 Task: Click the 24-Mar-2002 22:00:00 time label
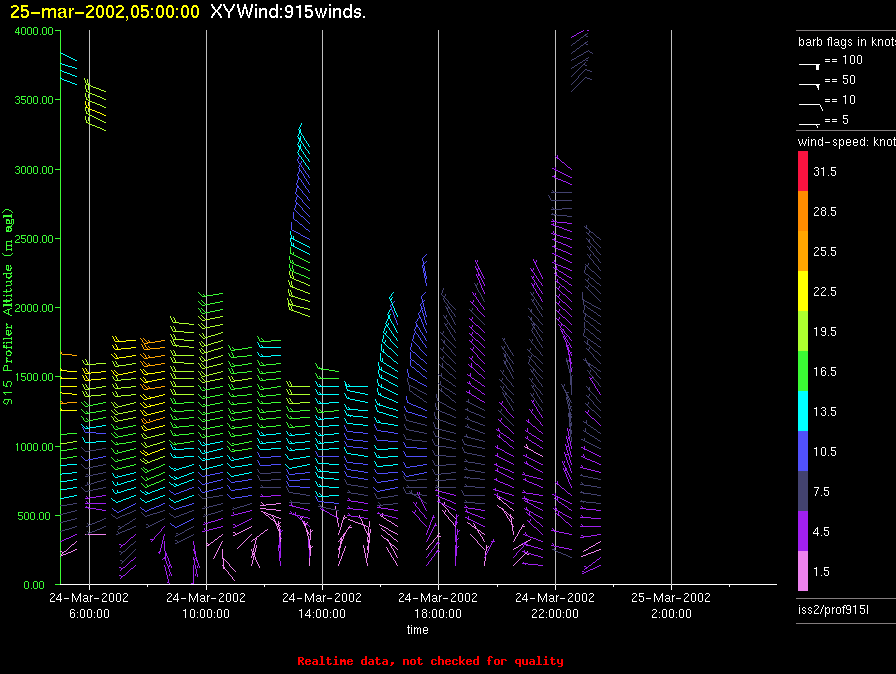click(555, 604)
